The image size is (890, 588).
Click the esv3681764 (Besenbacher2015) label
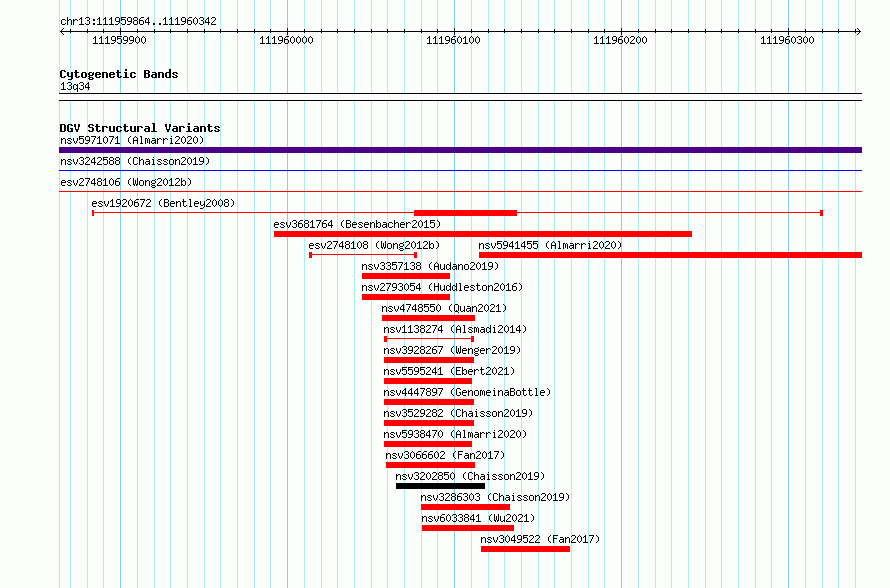click(357, 224)
